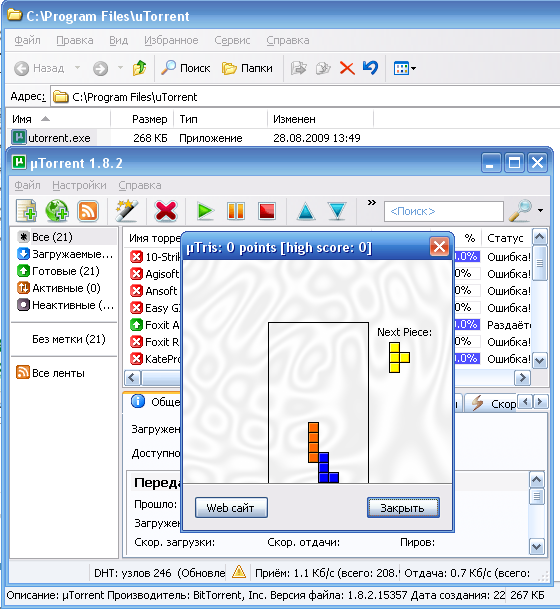The width and height of the screenshot is (560, 609).
Task: Start torrent with the green play icon
Action: [205, 211]
